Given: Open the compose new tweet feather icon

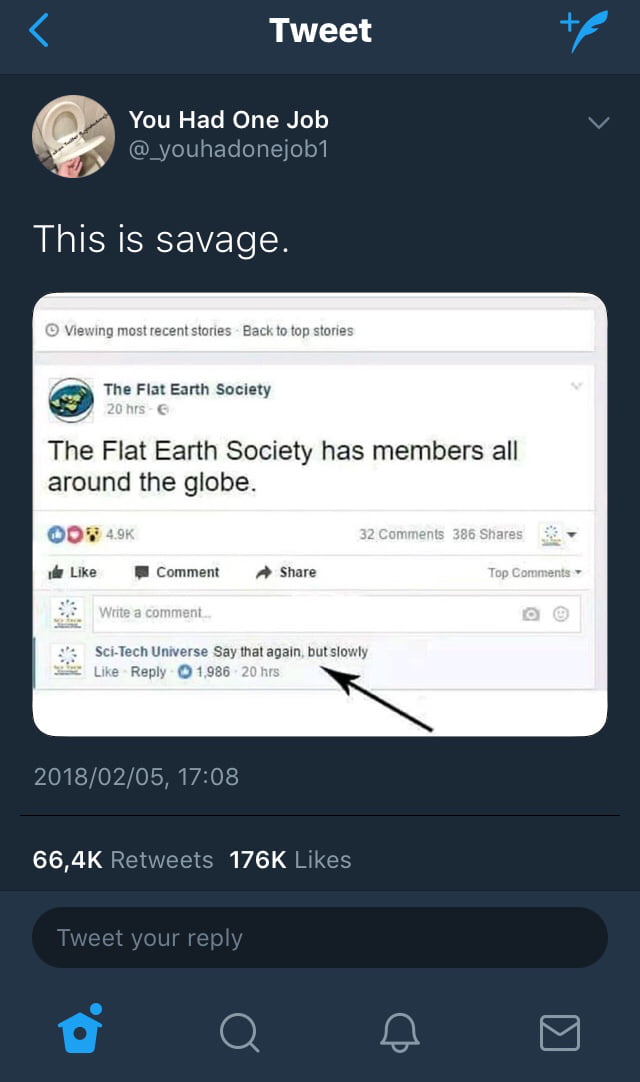Looking at the screenshot, I should (x=584, y=31).
